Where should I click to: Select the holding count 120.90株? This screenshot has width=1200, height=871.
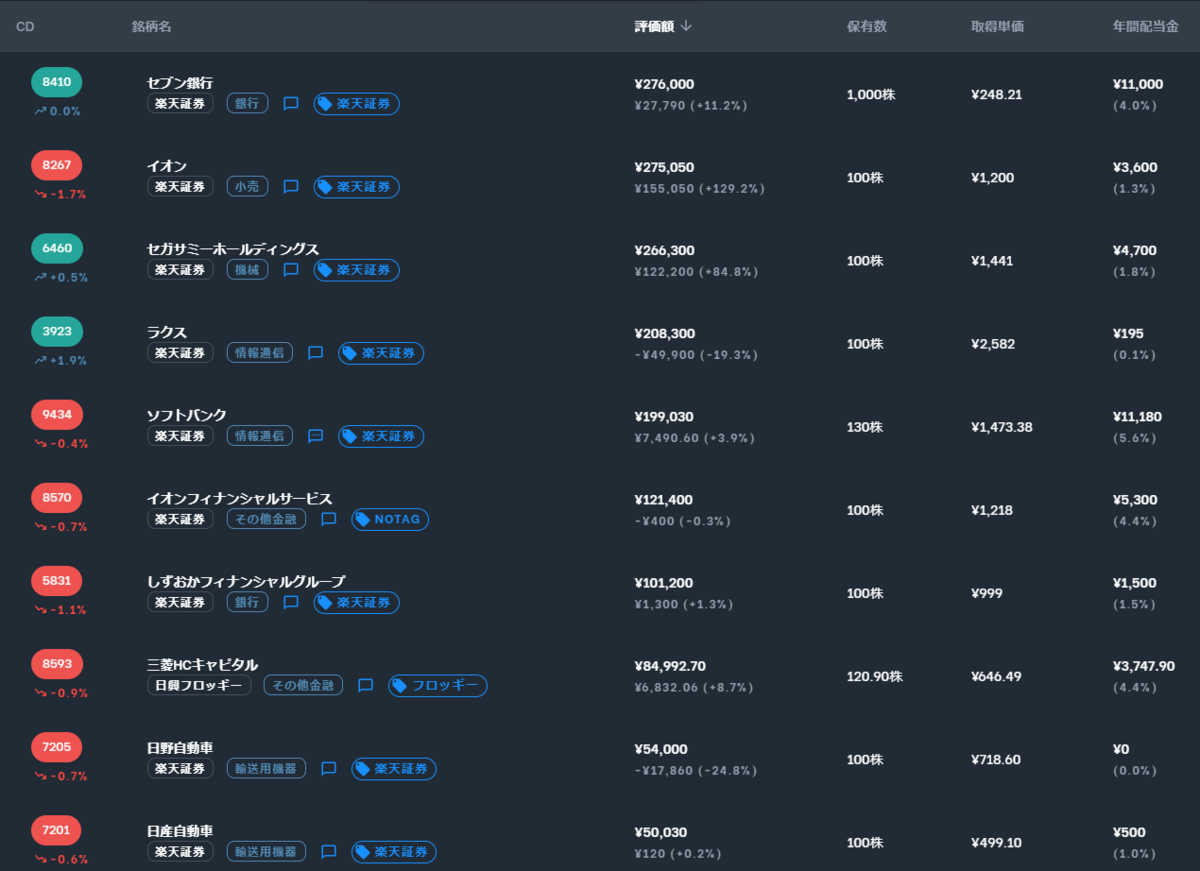tap(875, 677)
